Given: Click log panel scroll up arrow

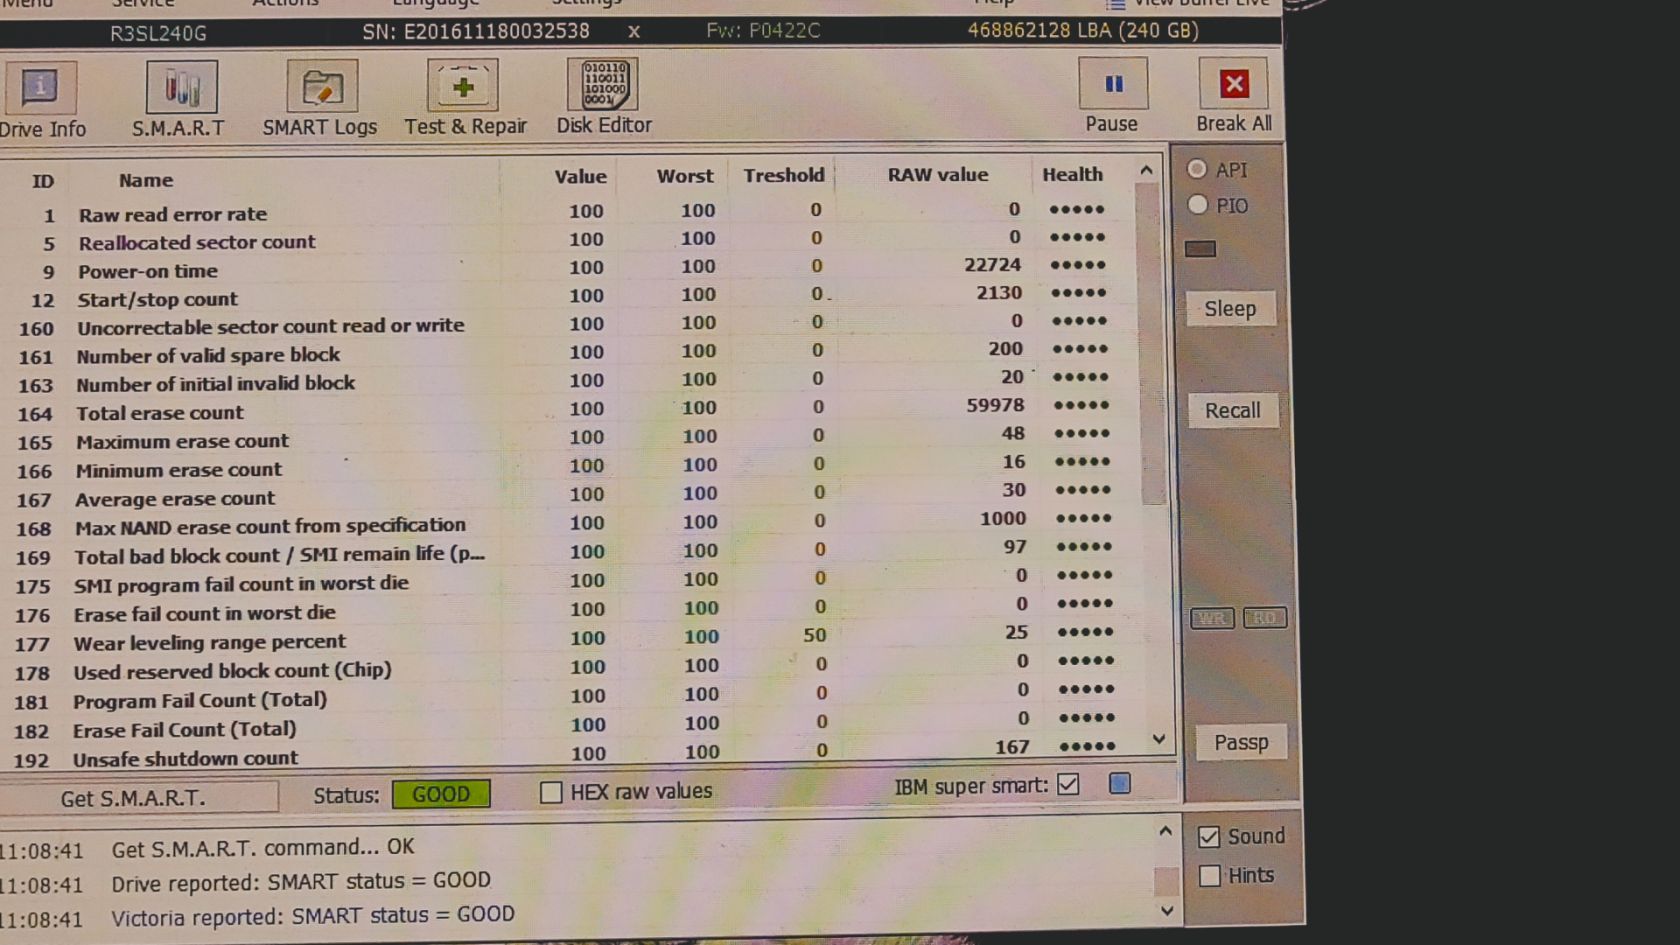Looking at the screenshot, I should (x=1165, y=832).
